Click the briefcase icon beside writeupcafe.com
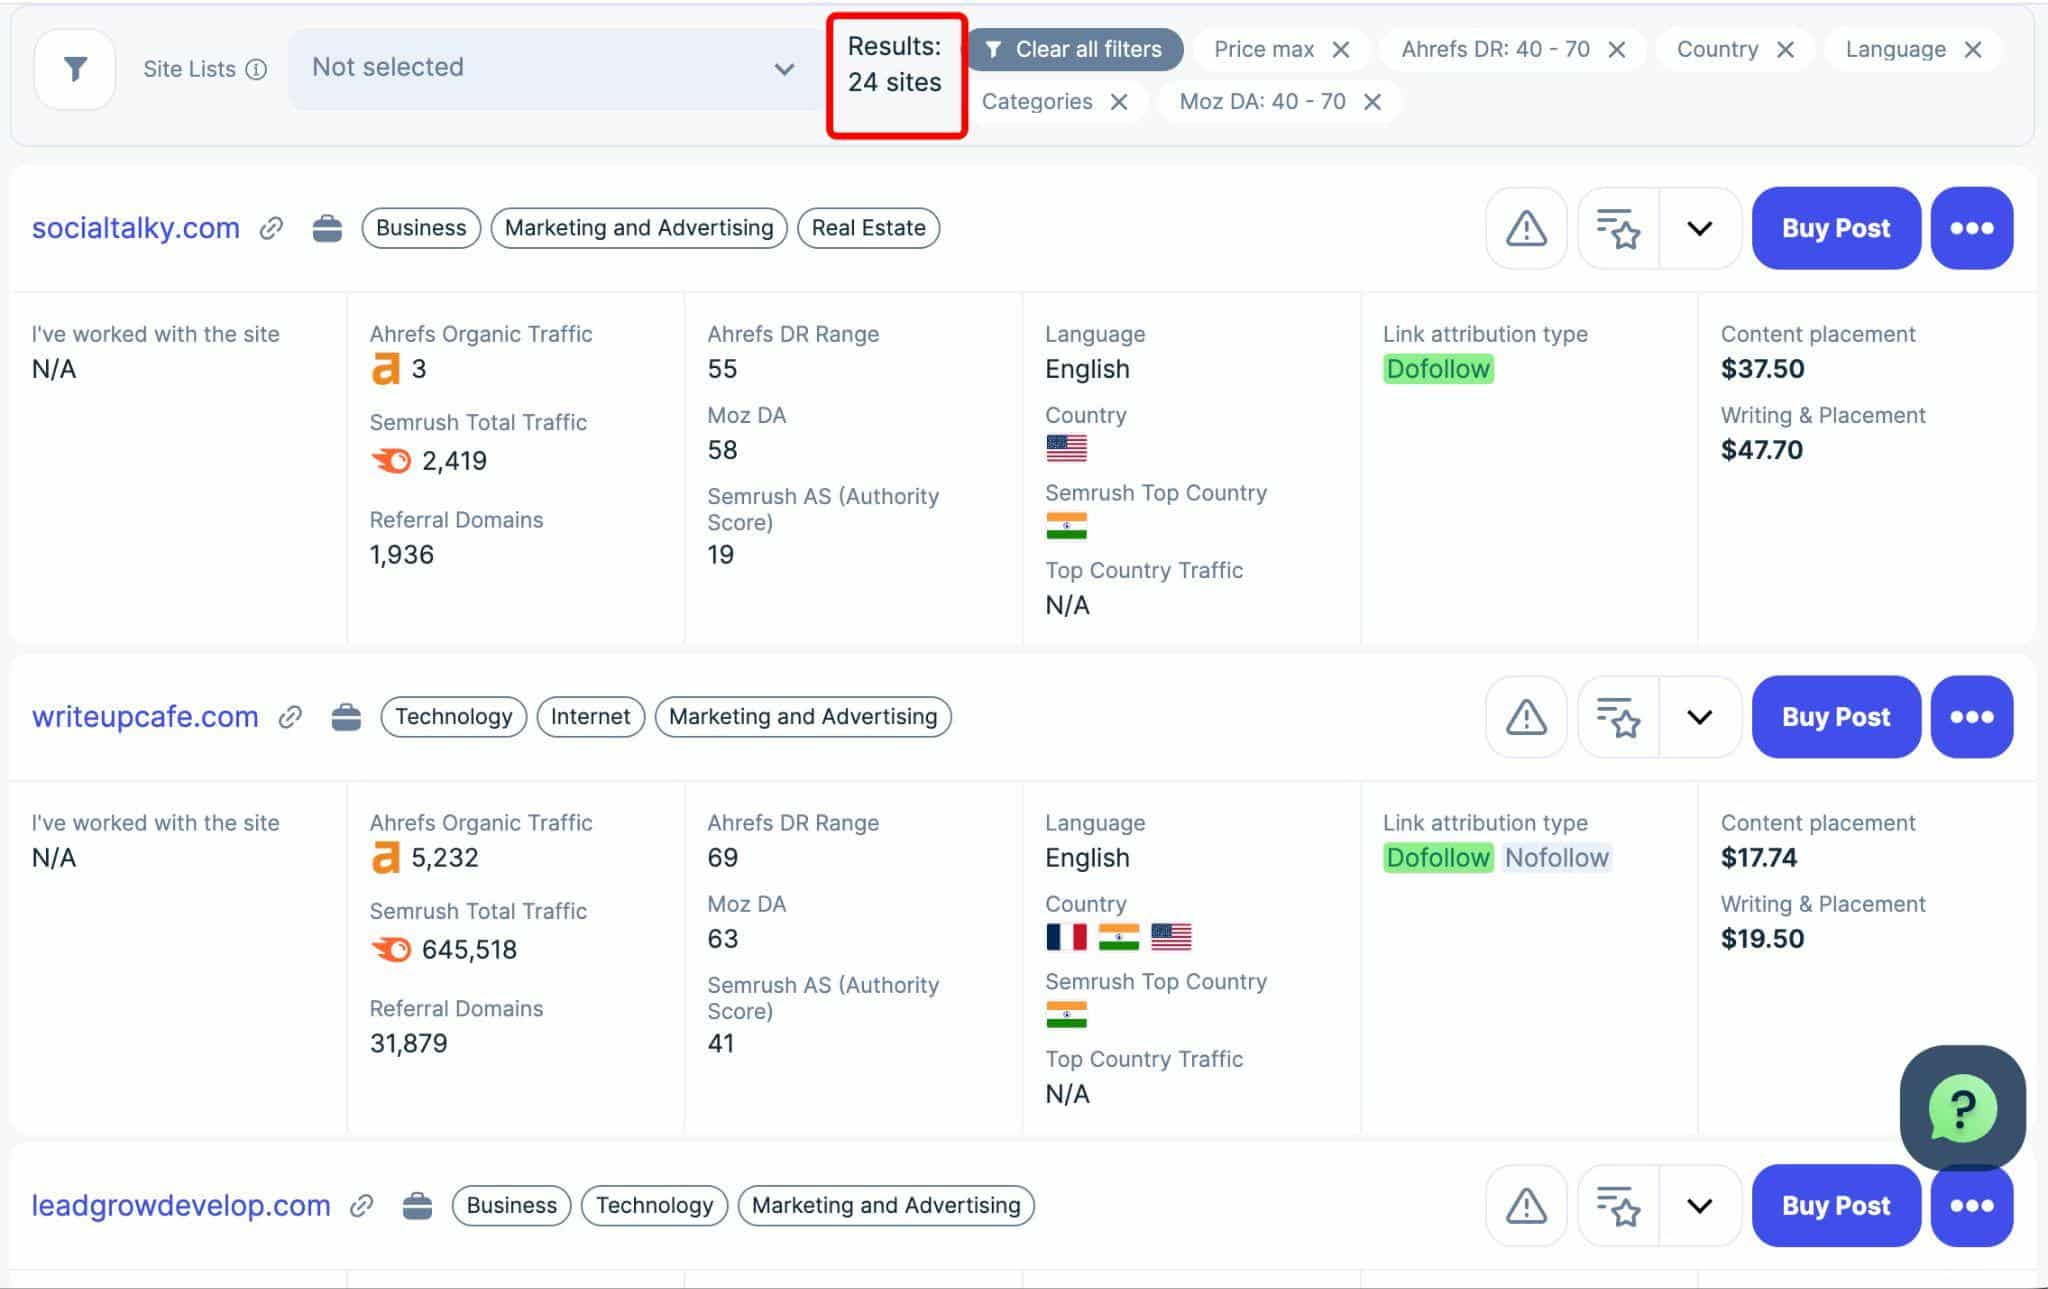The height and width of the screenshot is (1289, 2048). (x=346, y=717)
